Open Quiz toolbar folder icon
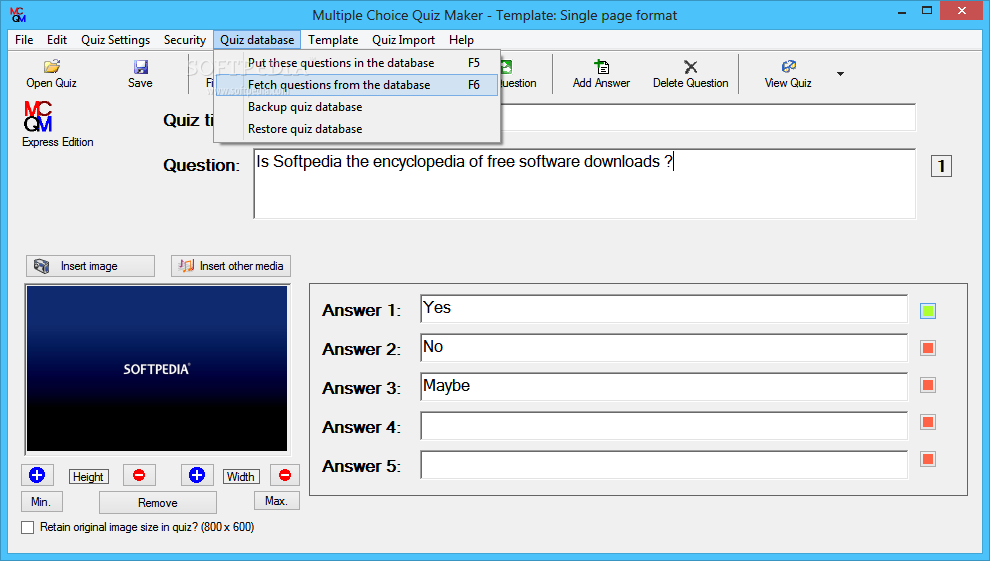Viewport: 990px width, 561px height. pos(52,66)
